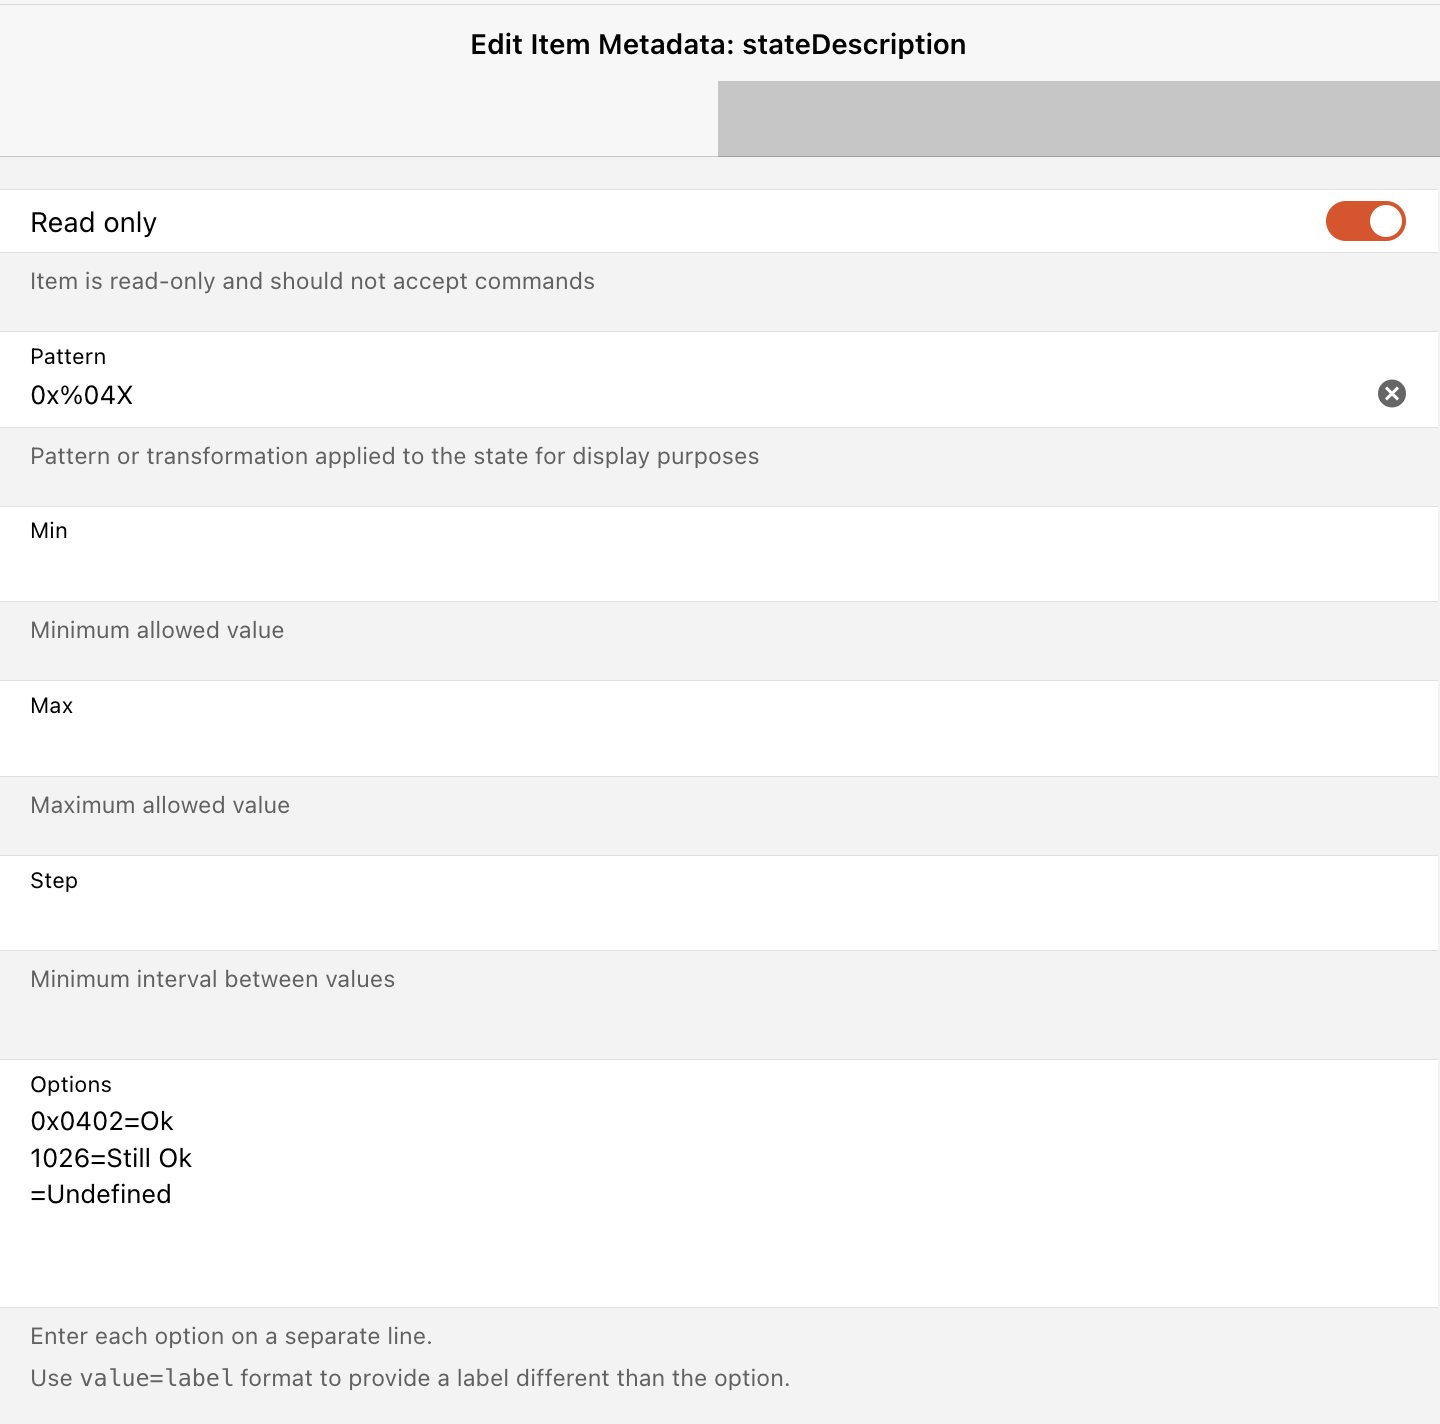The image size is (1440, 1424).
Task: Place cursor on the =Undefined options line
Action: pyautogui.click(x=101, y=1194)
